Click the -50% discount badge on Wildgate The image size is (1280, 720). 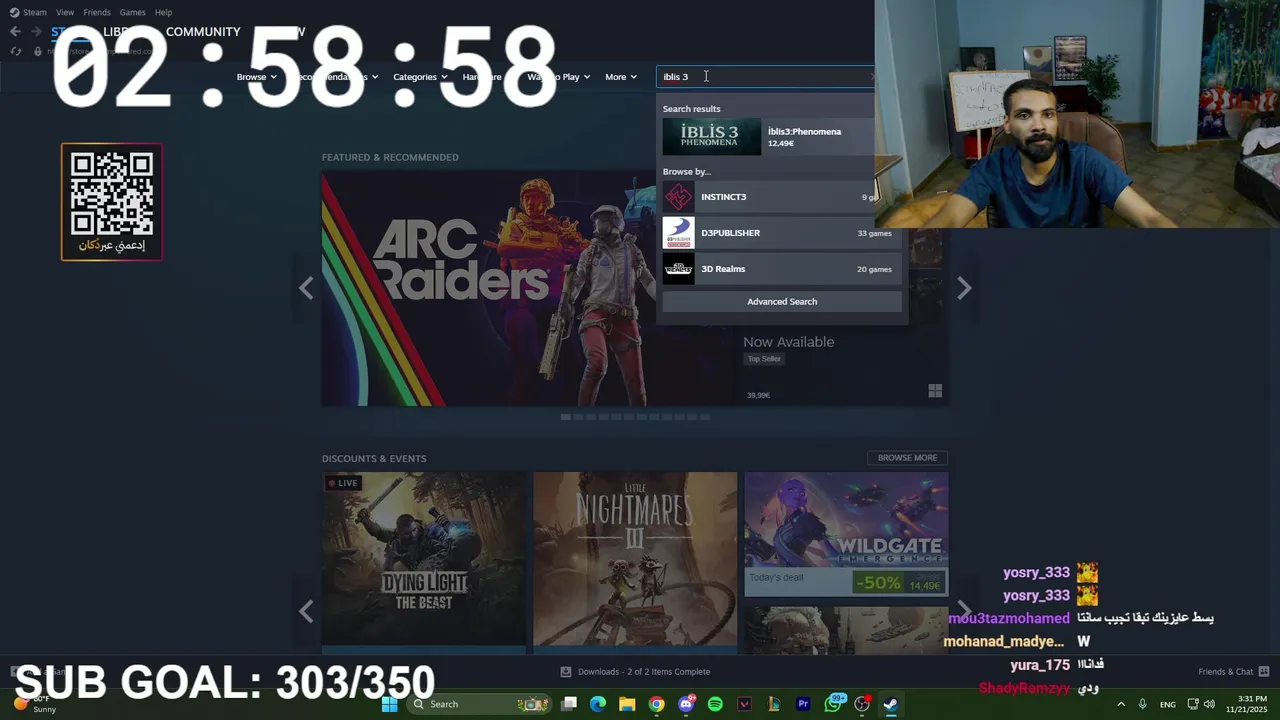pos(877,583)
